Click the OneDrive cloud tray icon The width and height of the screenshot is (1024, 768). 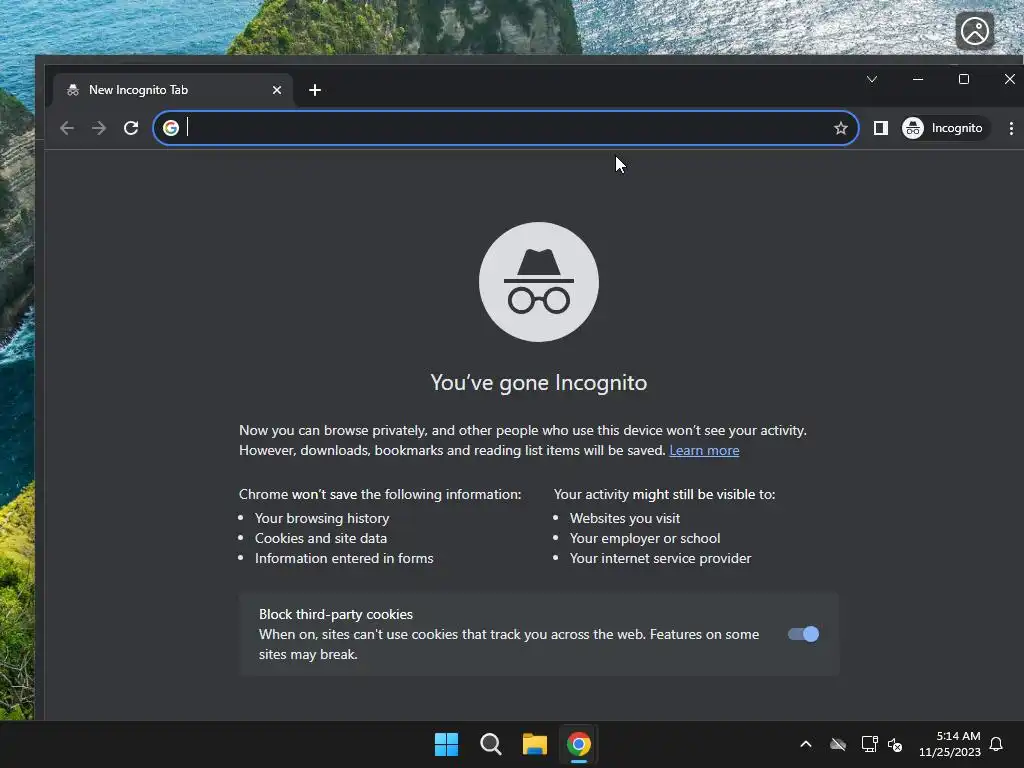point(838,744)
